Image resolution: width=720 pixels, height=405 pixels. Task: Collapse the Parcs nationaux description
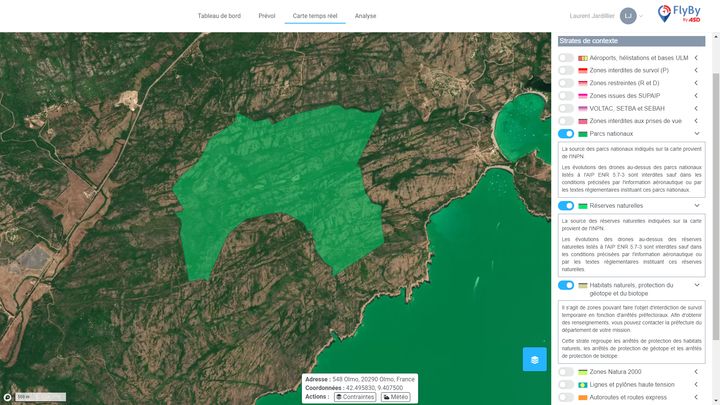[697, 134]
